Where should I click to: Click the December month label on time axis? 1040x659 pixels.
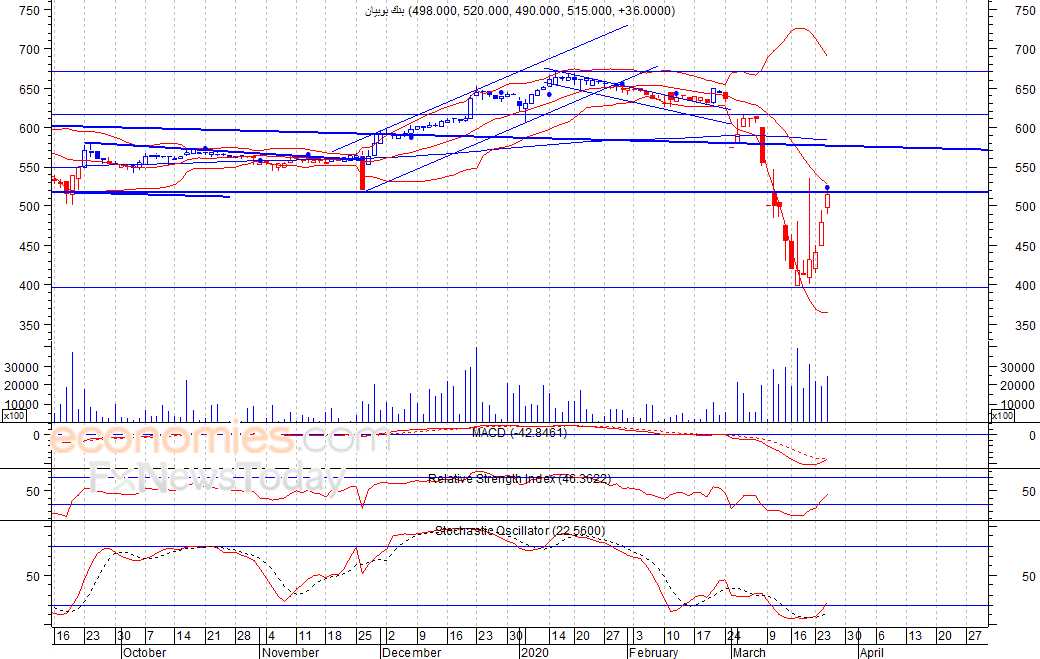point(412,652)
